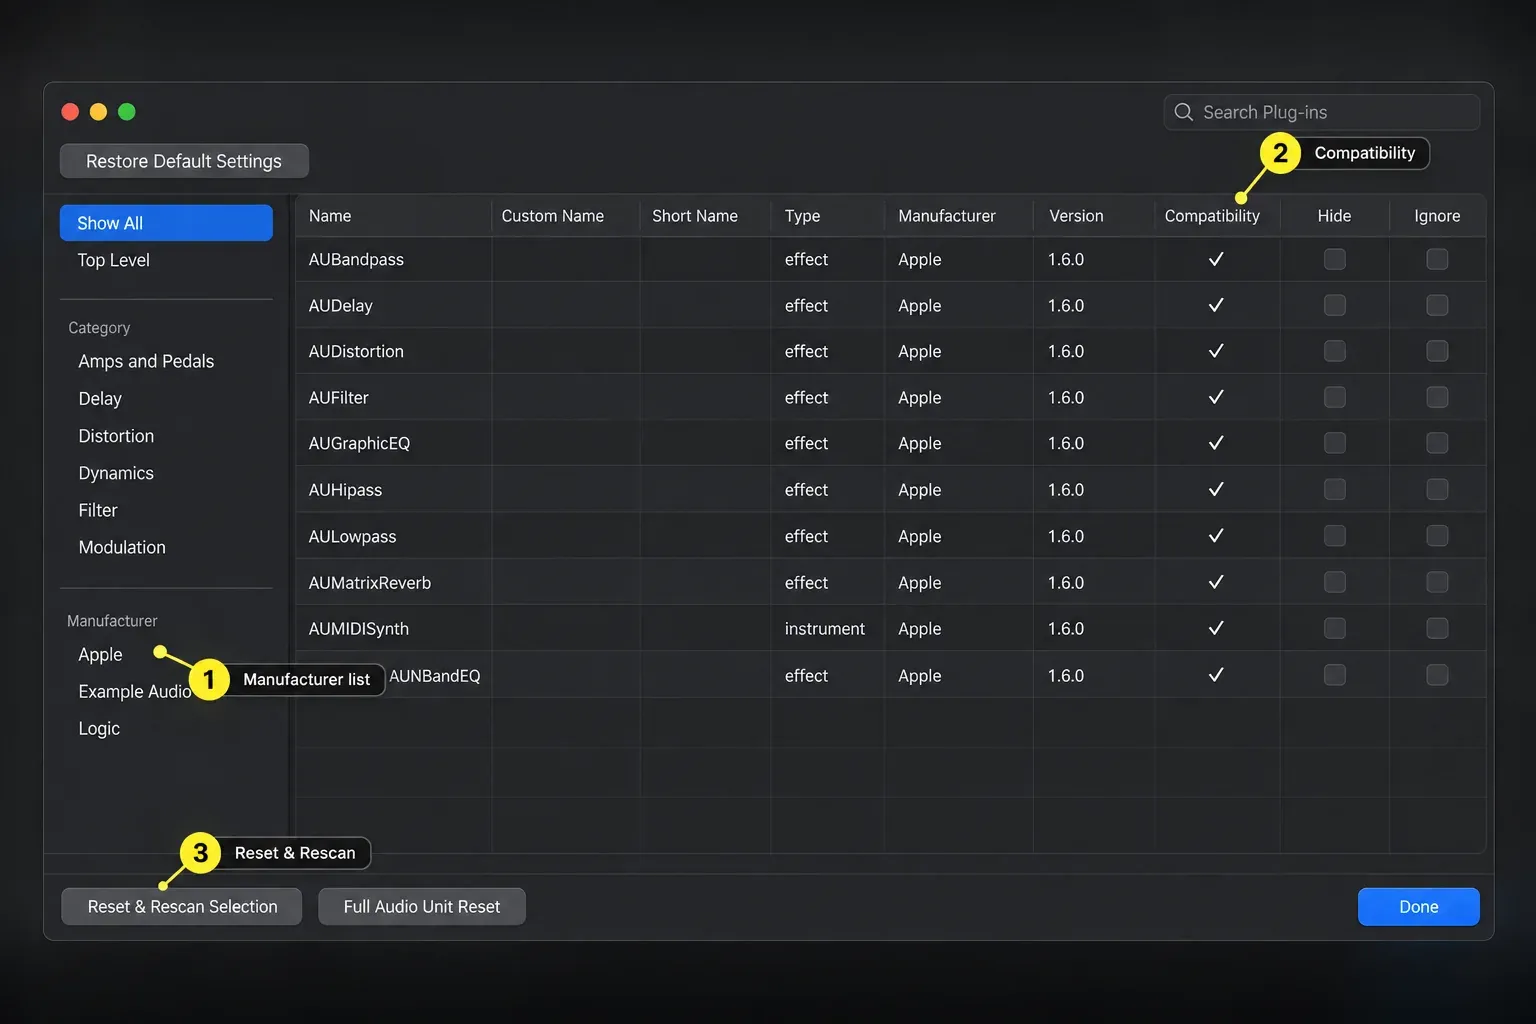Click the Custom Name column header
This screenshot has height=1024, width=1536.
552,216
